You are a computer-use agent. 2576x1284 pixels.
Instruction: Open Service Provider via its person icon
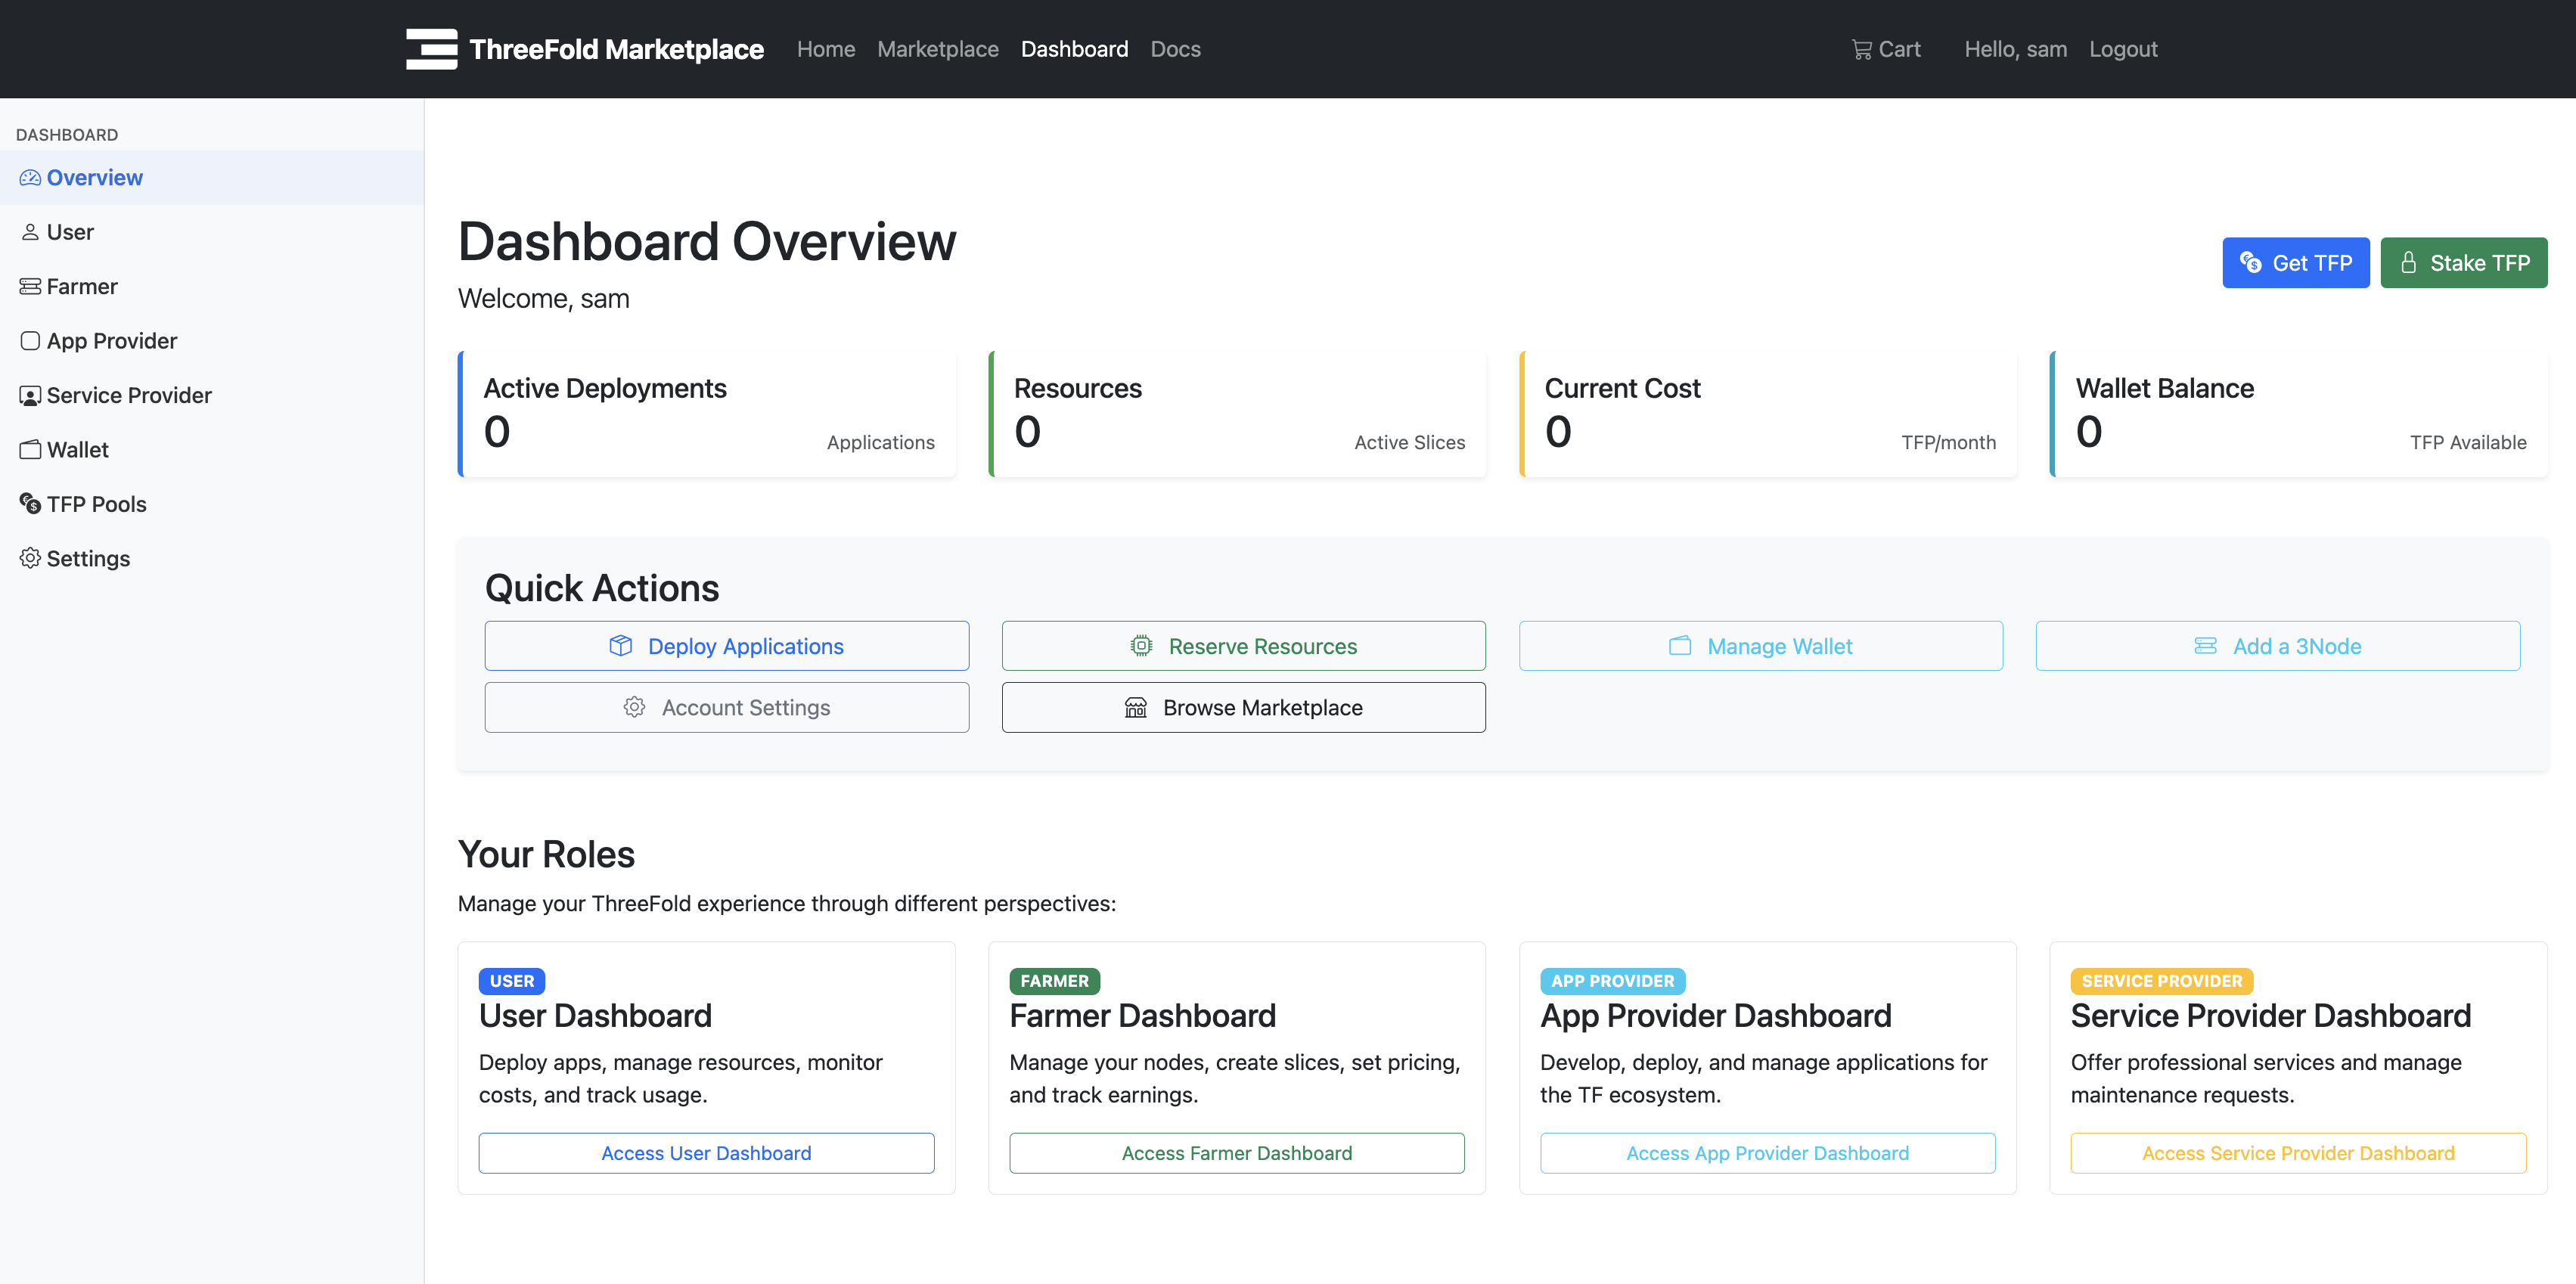pyautogui.click(x=30, y=396)
